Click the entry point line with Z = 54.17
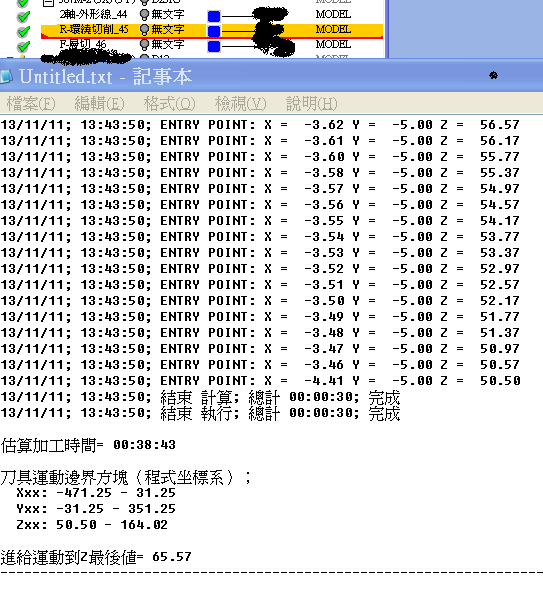Viewport: 543px width, 601px height. (x=260, y=221)
